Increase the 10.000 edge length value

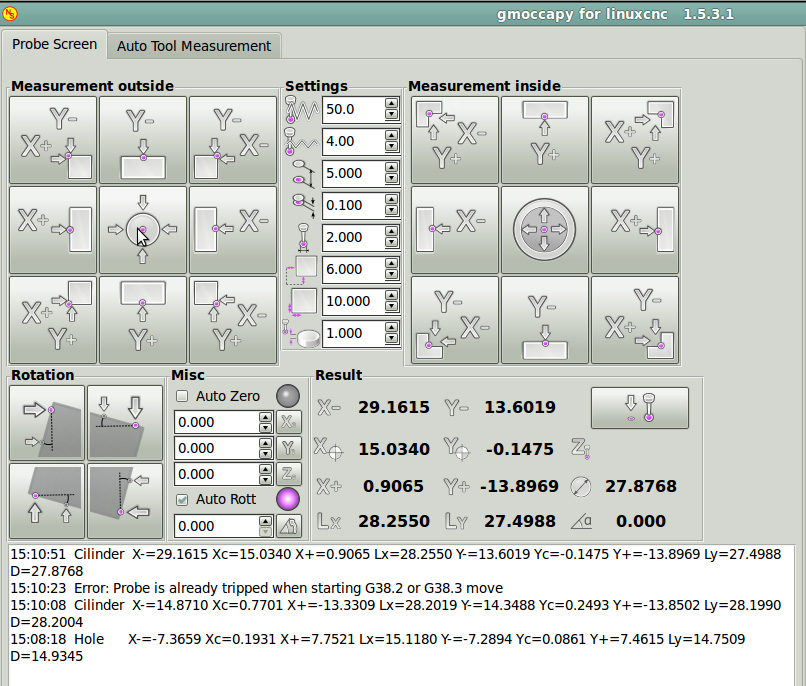point(392,295)
